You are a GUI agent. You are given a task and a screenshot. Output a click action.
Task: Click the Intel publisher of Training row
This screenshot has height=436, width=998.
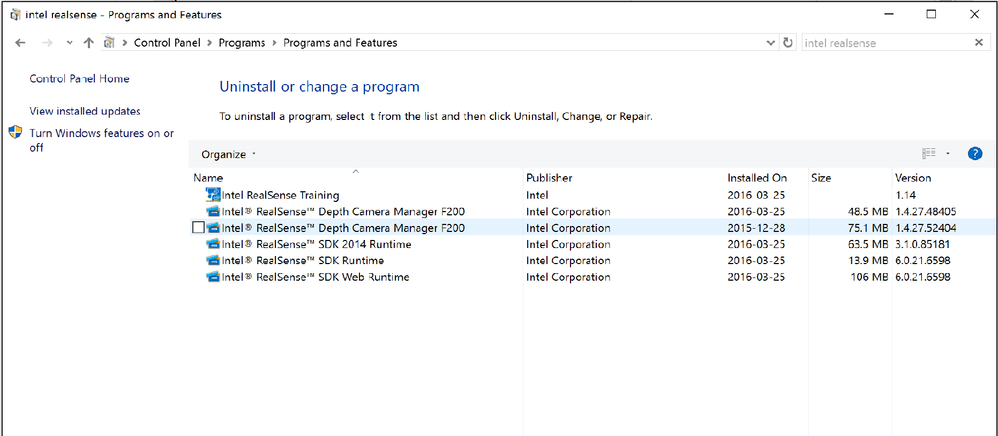537,195
